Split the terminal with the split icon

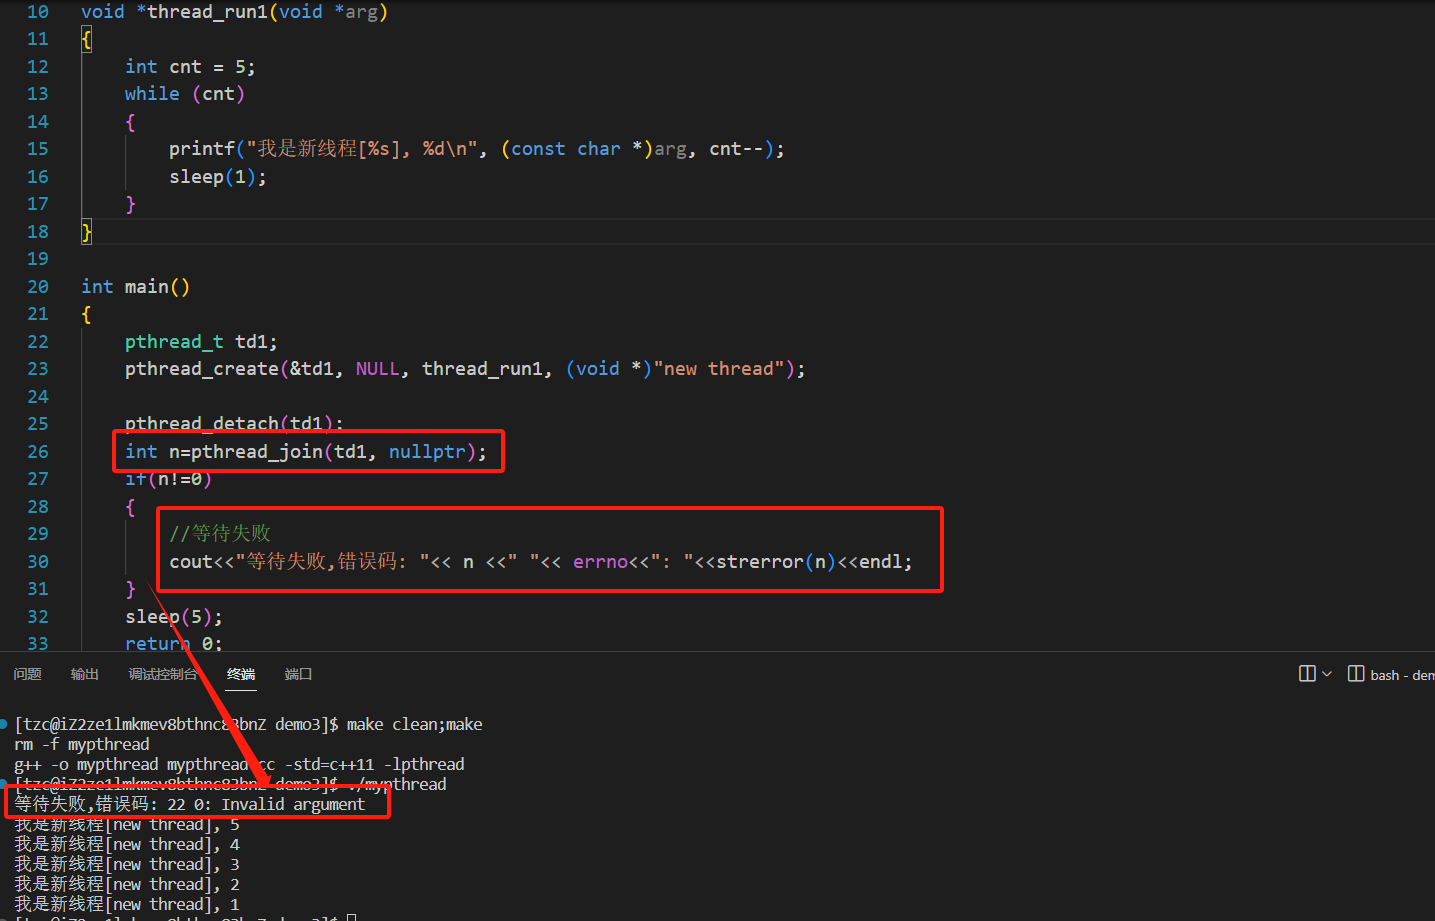point(1307,674)
